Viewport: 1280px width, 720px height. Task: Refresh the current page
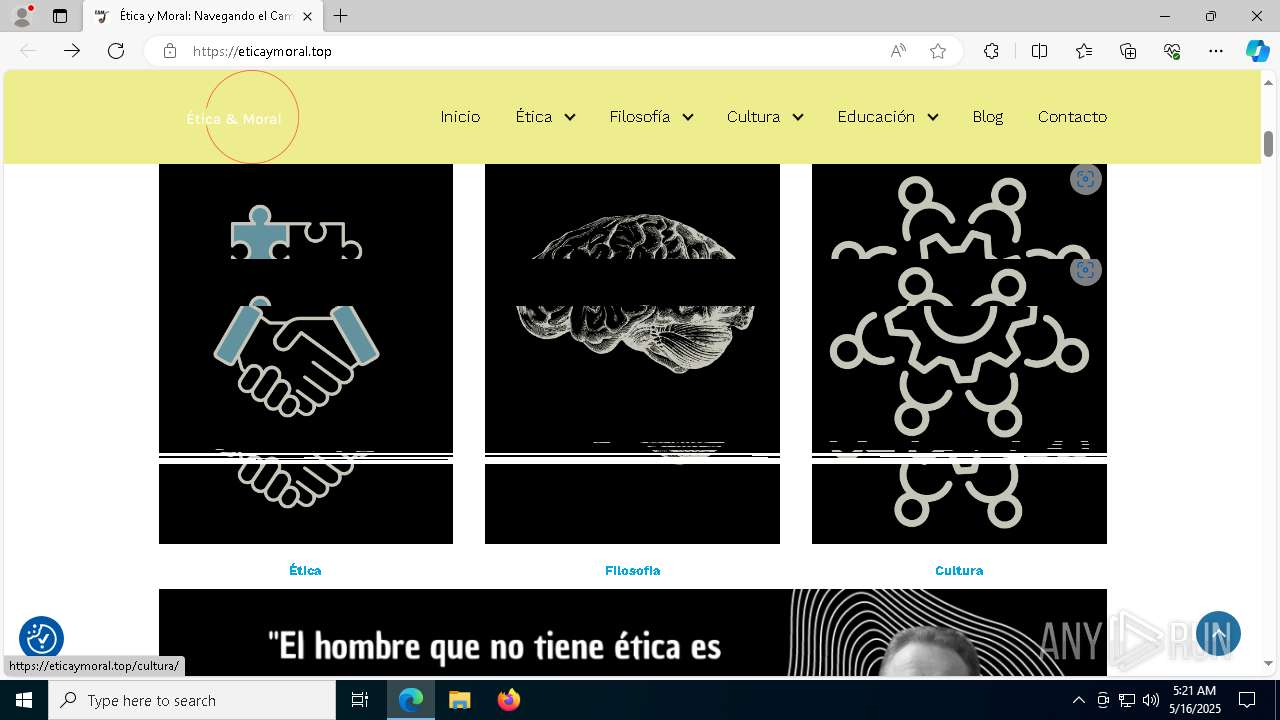click(116, 51)
